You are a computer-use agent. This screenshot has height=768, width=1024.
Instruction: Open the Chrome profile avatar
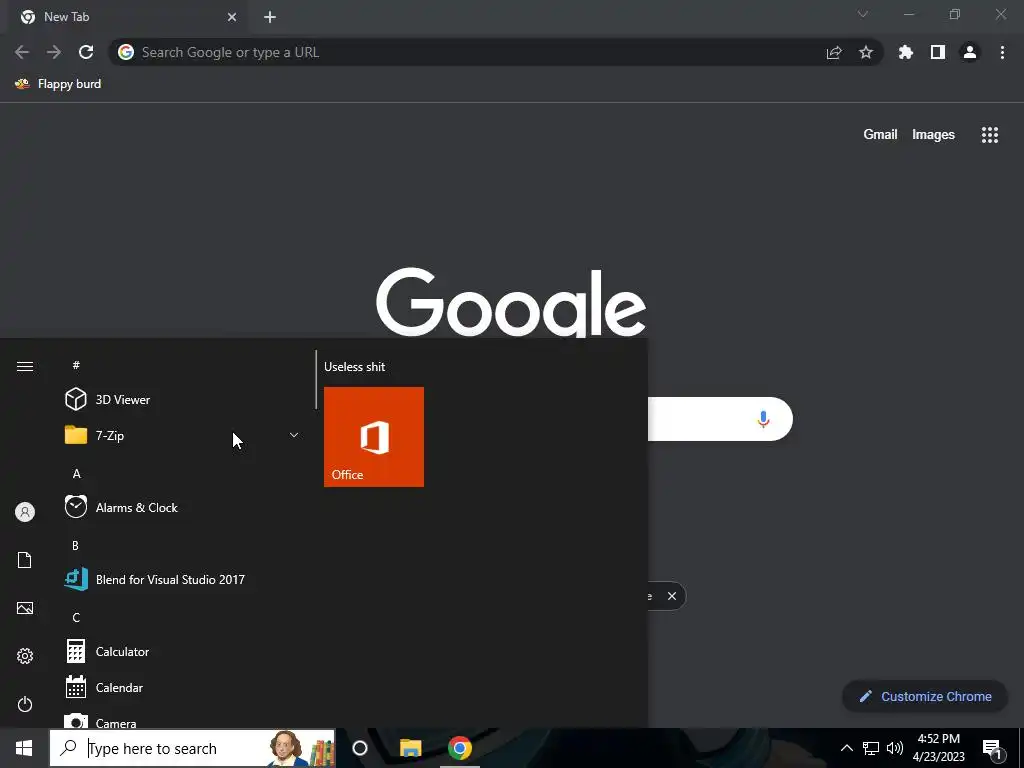pos(970,52)
